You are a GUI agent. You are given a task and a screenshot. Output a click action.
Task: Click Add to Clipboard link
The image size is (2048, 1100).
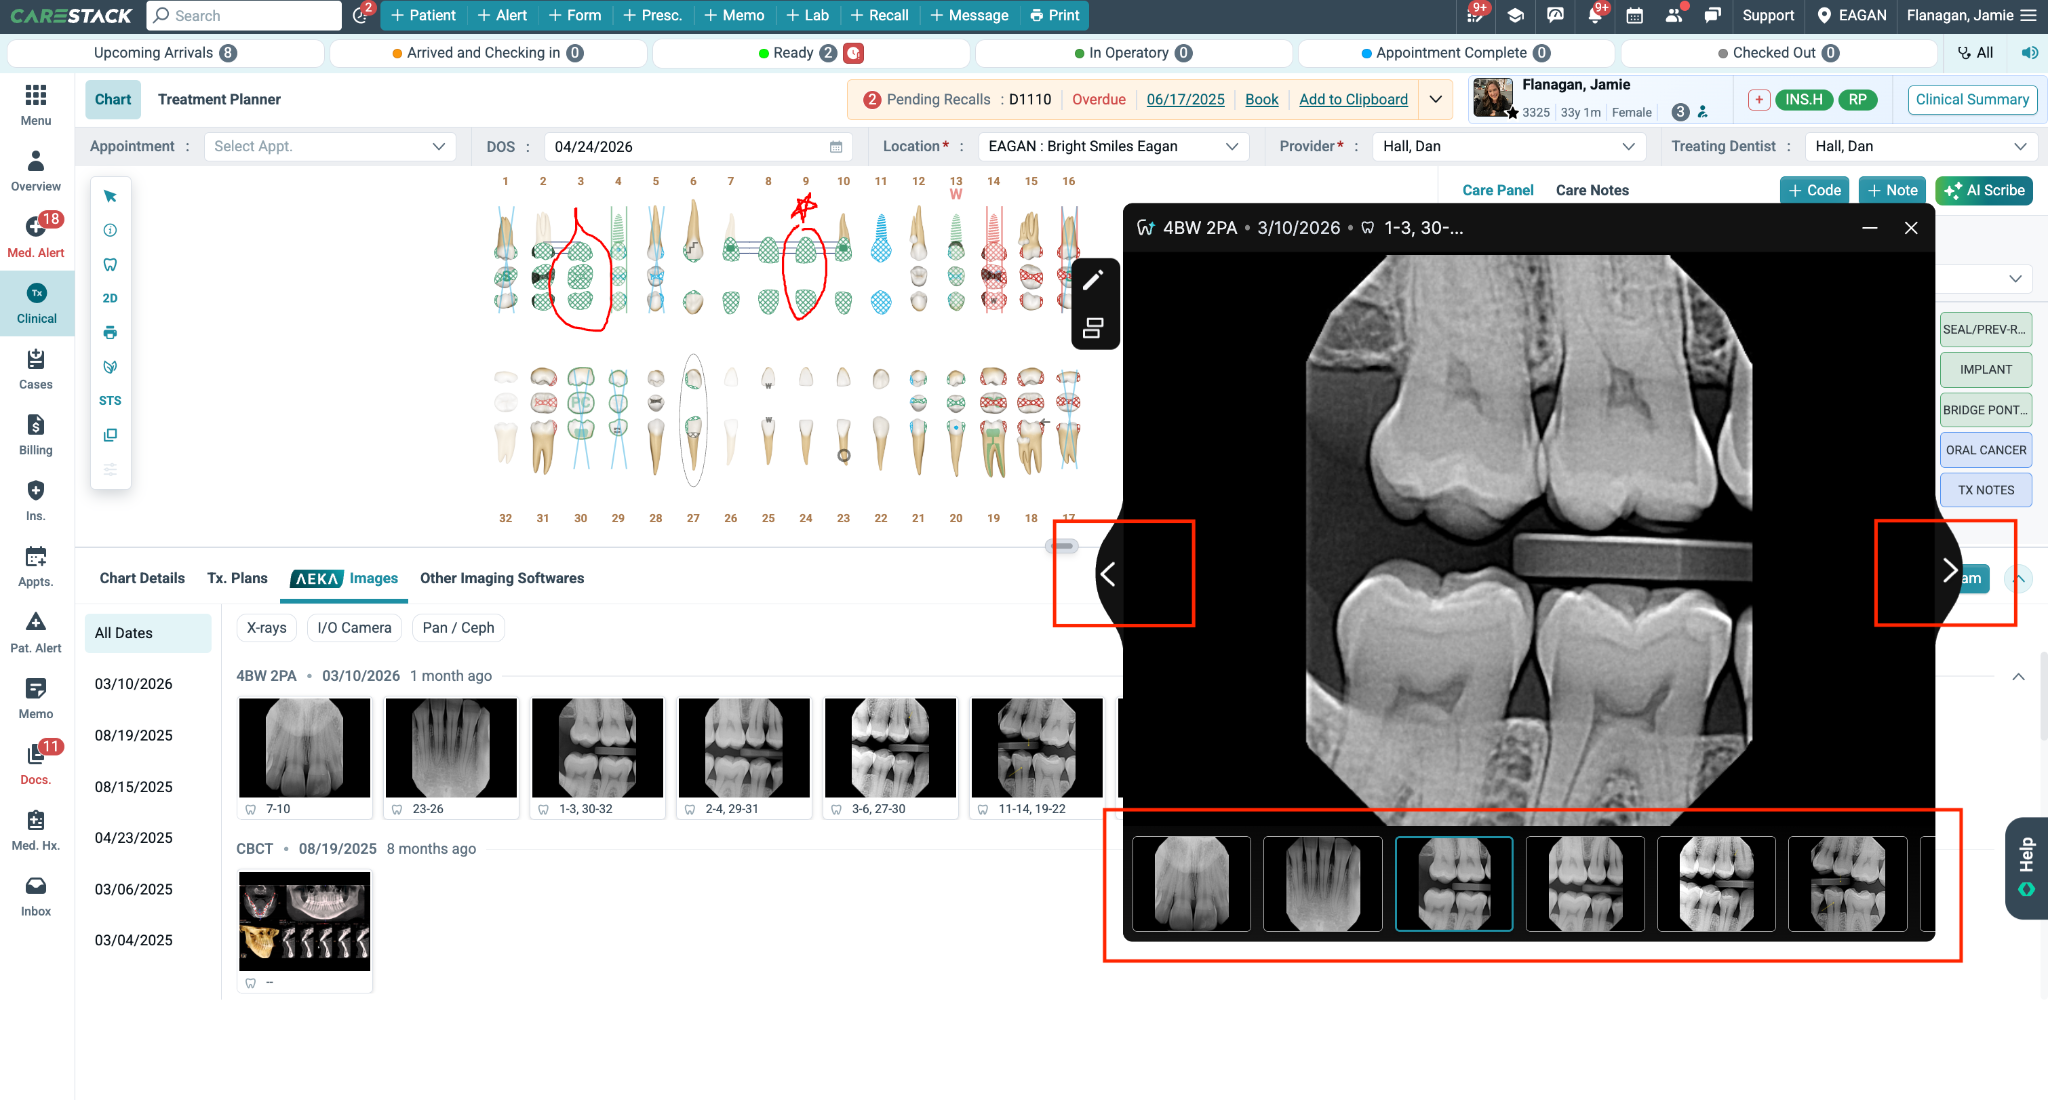(x=1353, y=99)
